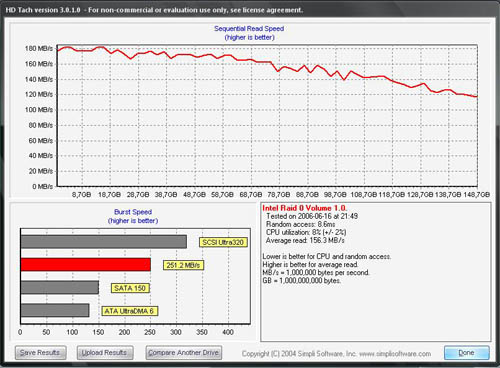Select the SCSI Ultra320 label
This screenshot has width=500, height=368.
tap(223, 242)
